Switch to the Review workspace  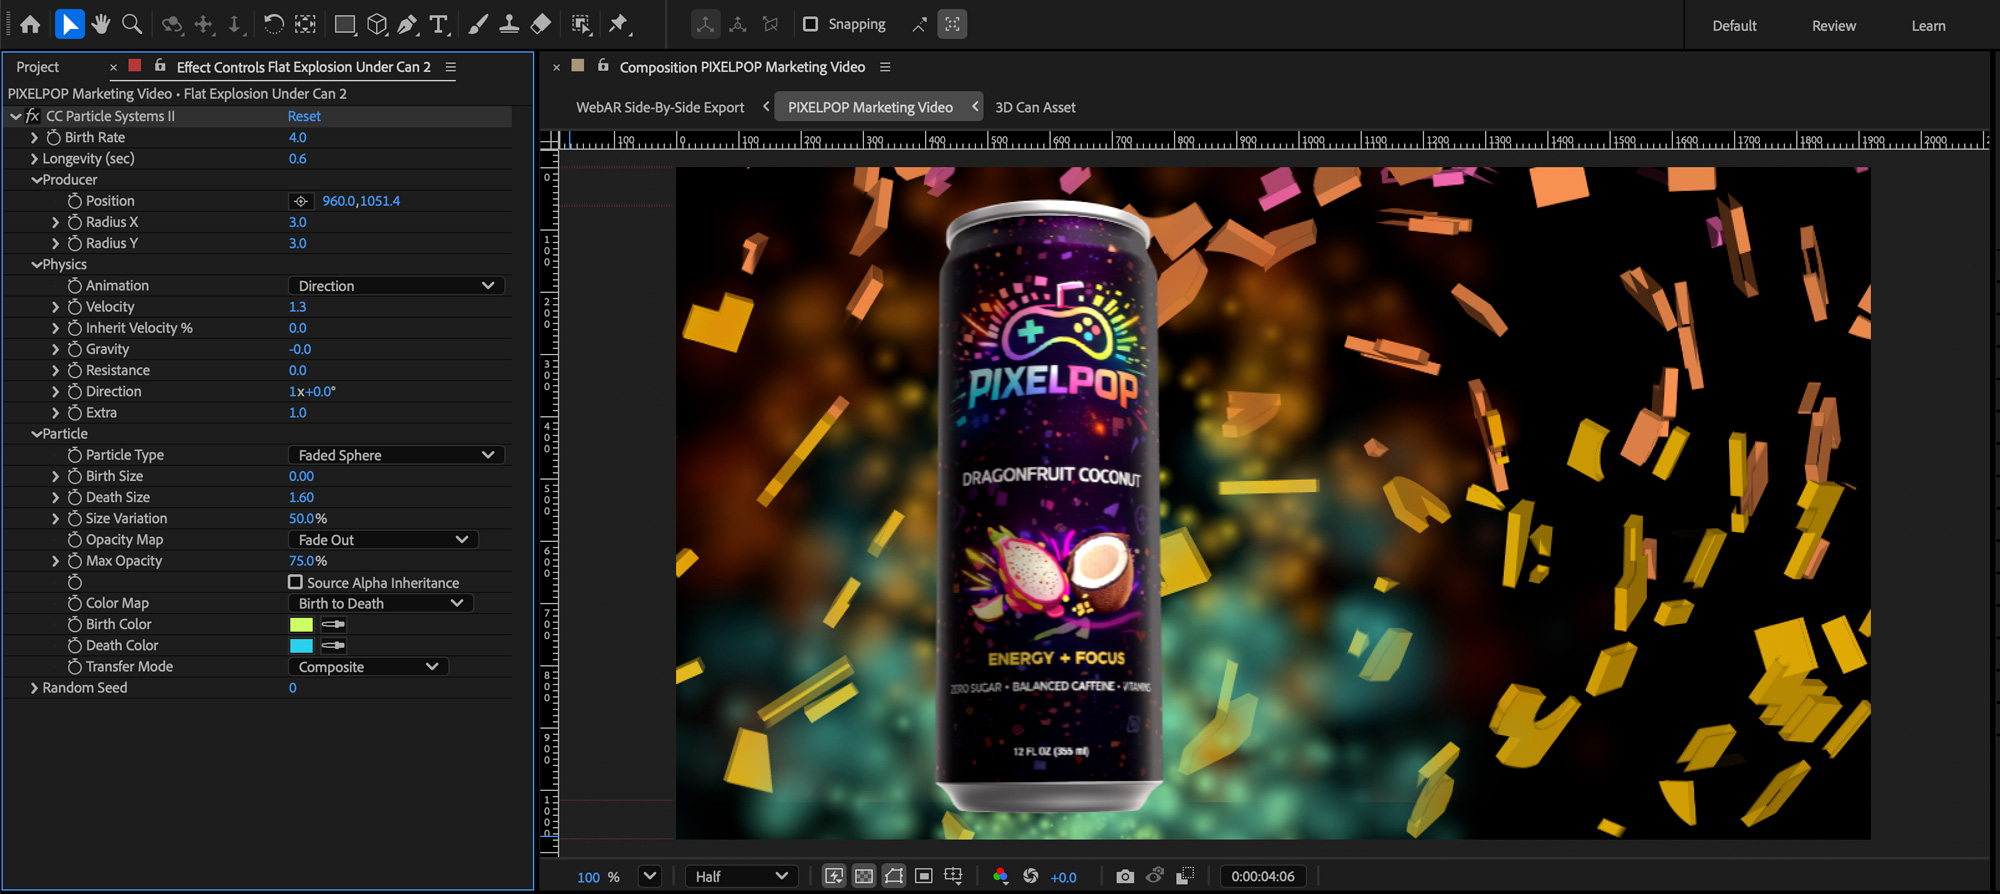tap(1834, 26)
